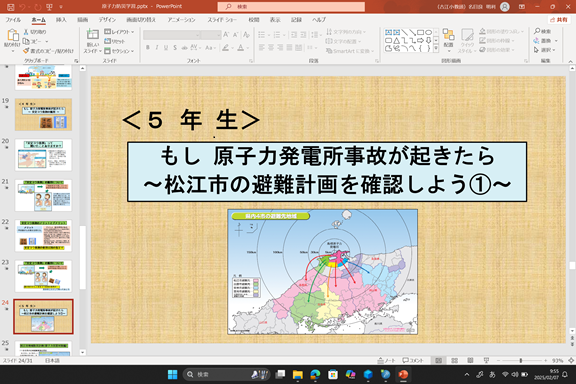Click the Redo icon

coord(37,7)
